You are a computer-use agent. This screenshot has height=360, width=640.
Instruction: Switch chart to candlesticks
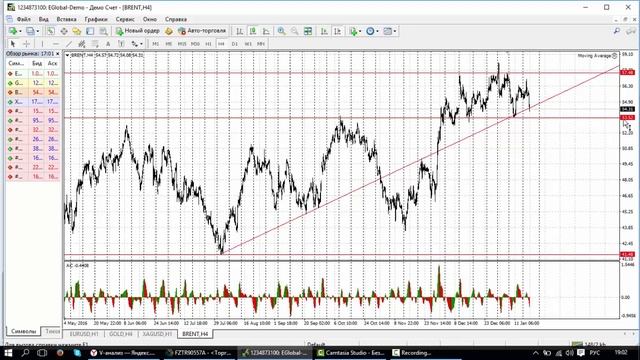pyautogui.click(x=253, y=31)
